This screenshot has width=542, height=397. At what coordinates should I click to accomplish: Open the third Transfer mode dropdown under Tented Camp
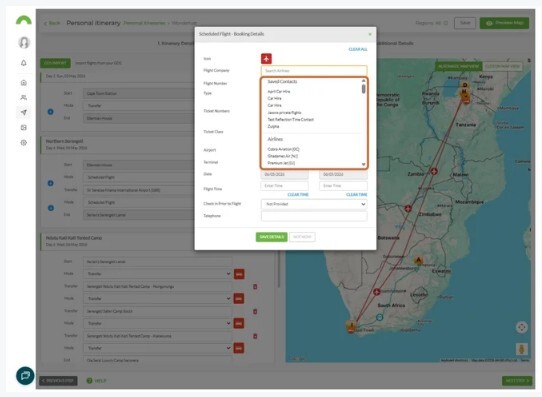(x=158, y=323)
